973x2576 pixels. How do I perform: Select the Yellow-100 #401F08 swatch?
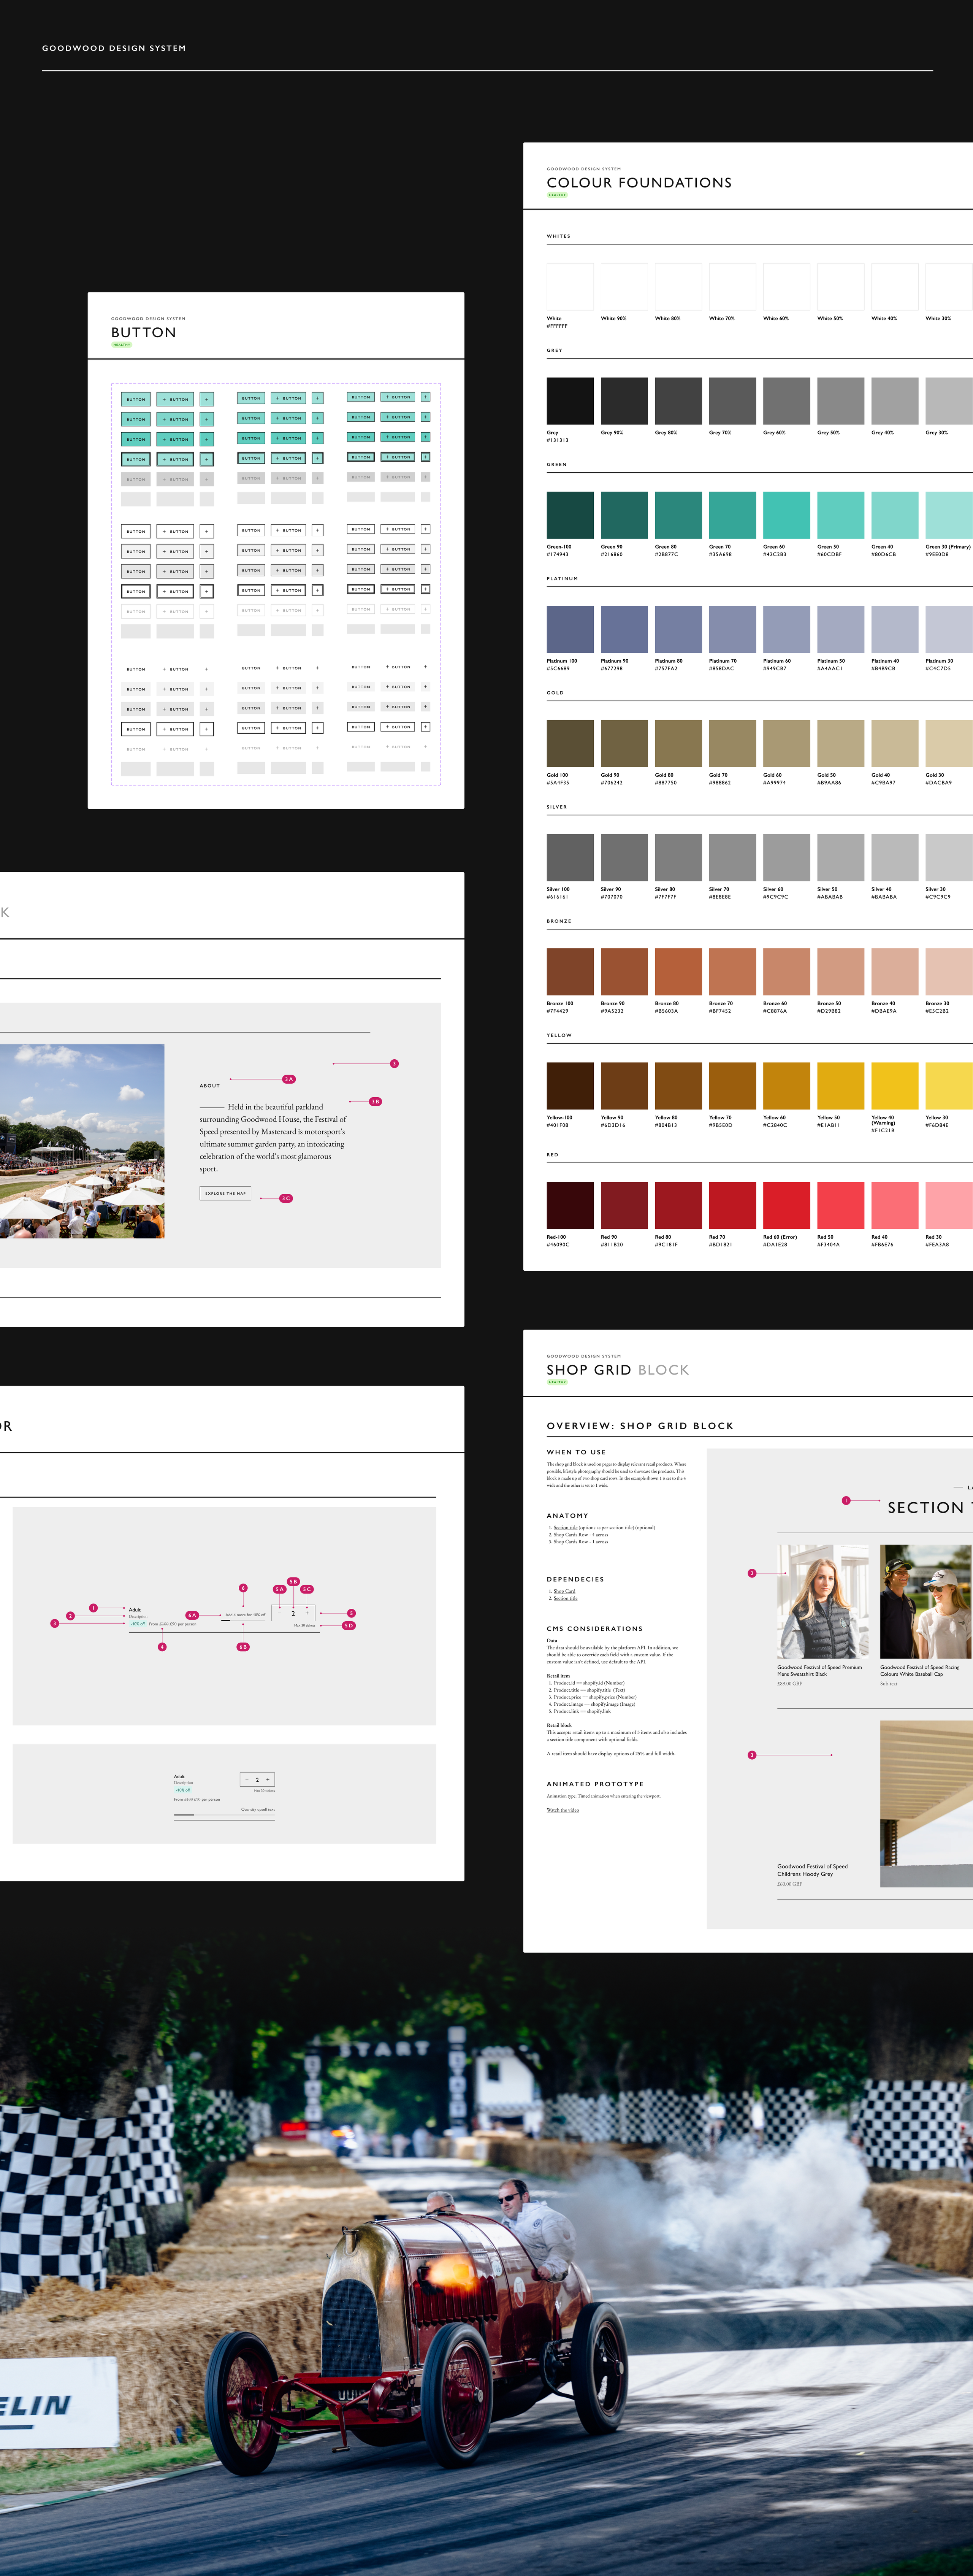point(570,1086)
